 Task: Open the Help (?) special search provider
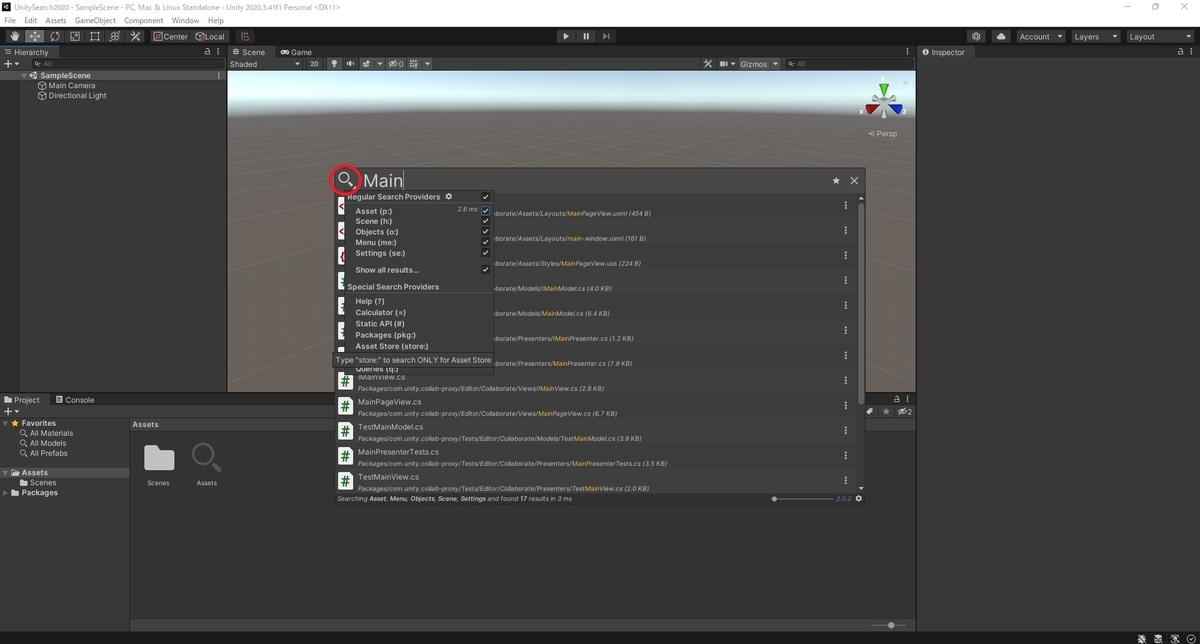coord(370,301)
